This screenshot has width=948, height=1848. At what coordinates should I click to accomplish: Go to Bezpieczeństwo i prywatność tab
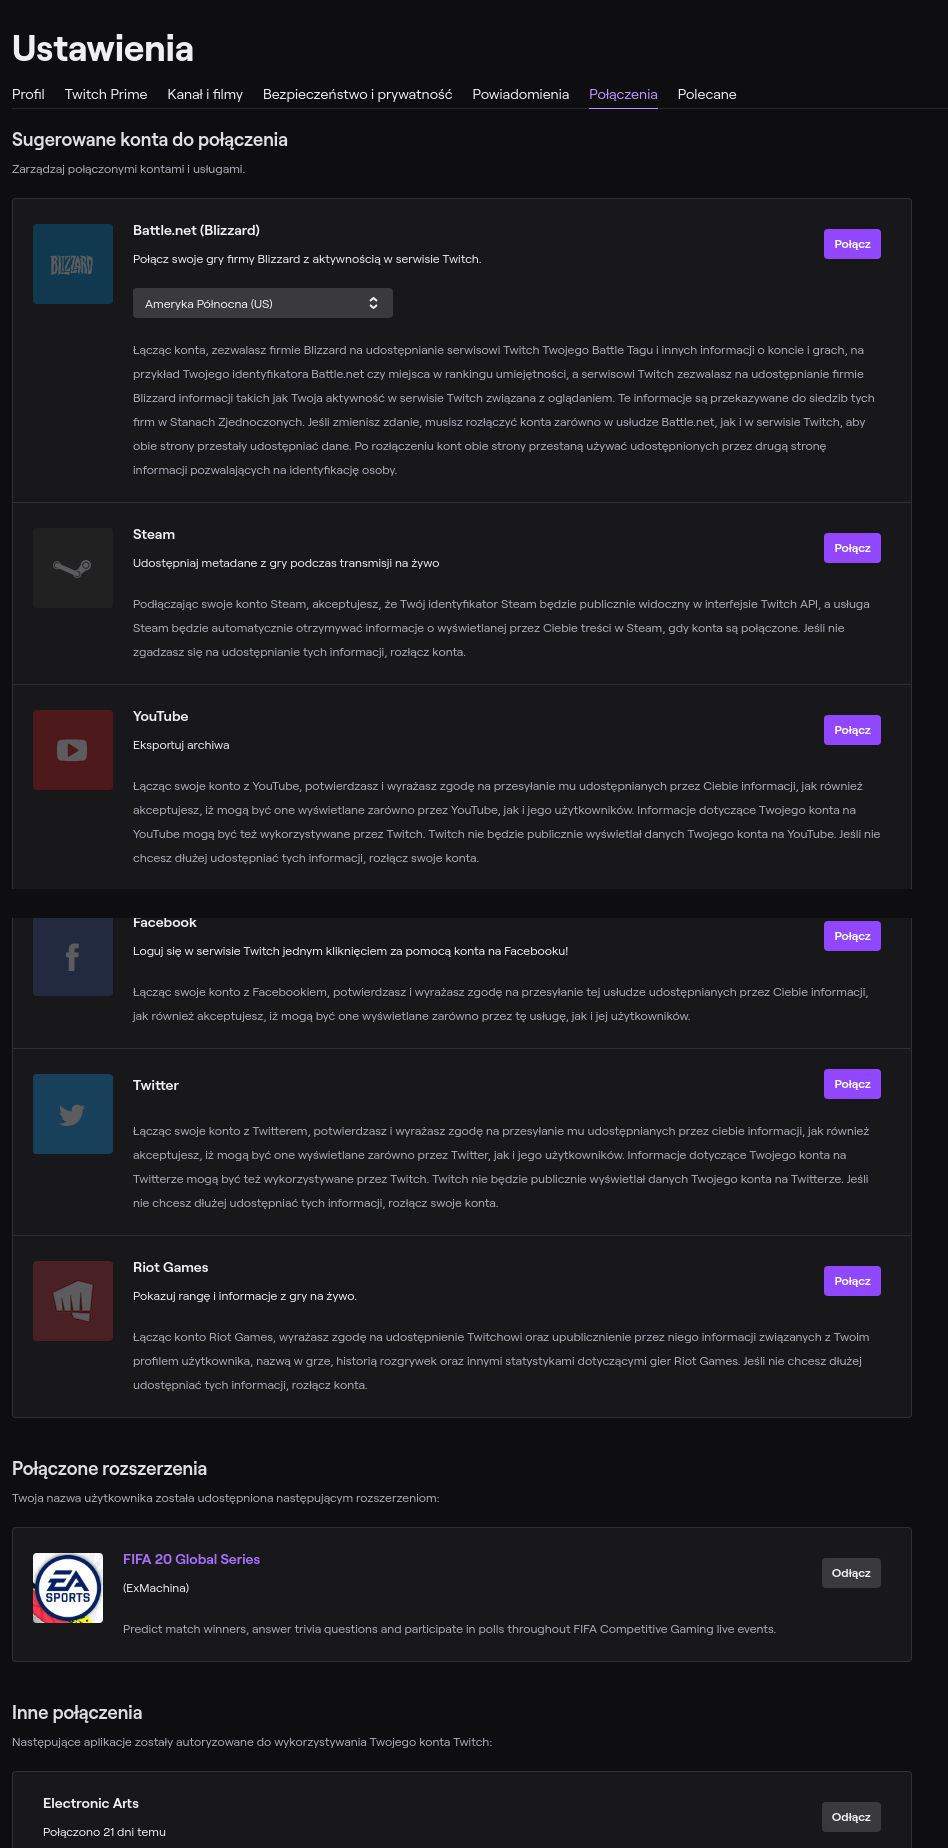(x=357, y=94)
